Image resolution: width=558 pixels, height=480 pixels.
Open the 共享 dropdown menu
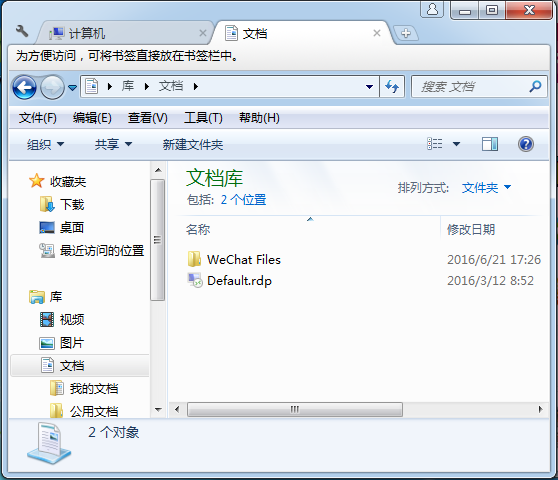click(x=113, y=144)
